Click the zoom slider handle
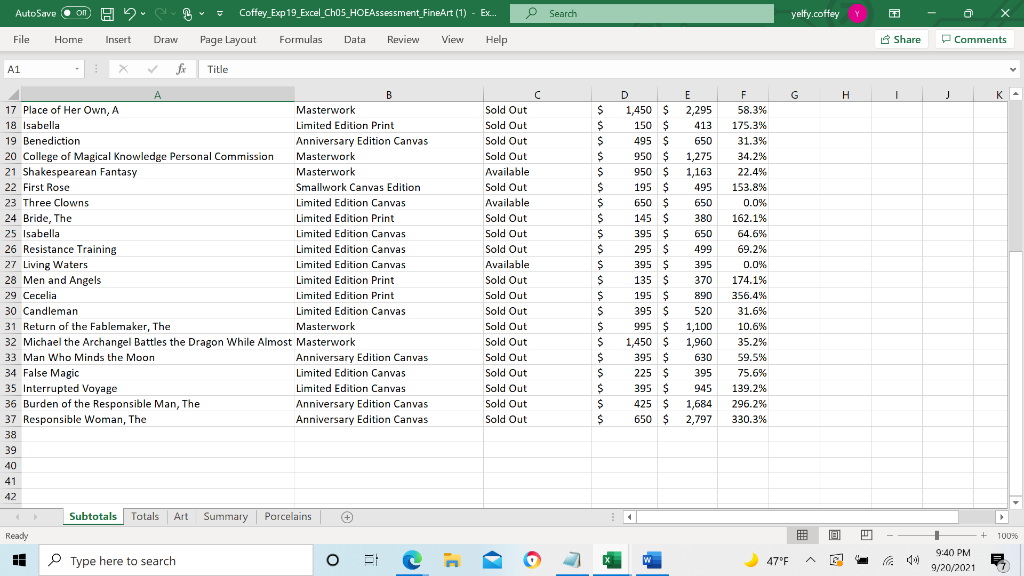Image resolution: width=1024 pixels, height=576 pixels. click(x=936, y=536)
